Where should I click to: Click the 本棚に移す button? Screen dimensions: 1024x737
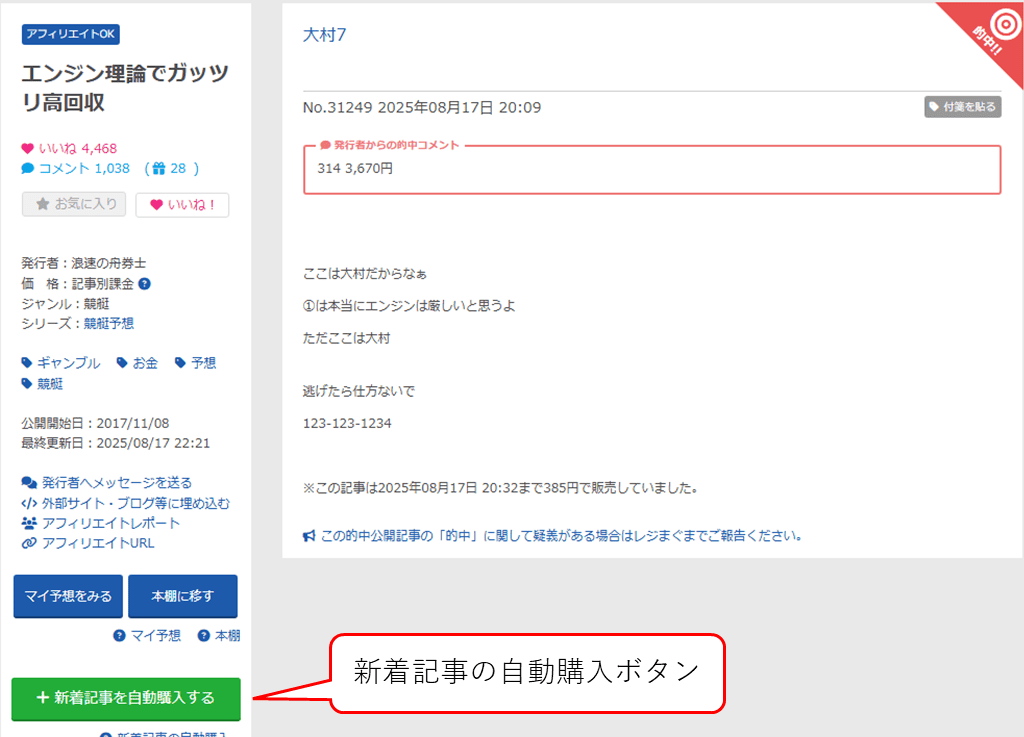click(x=183, y=596)
